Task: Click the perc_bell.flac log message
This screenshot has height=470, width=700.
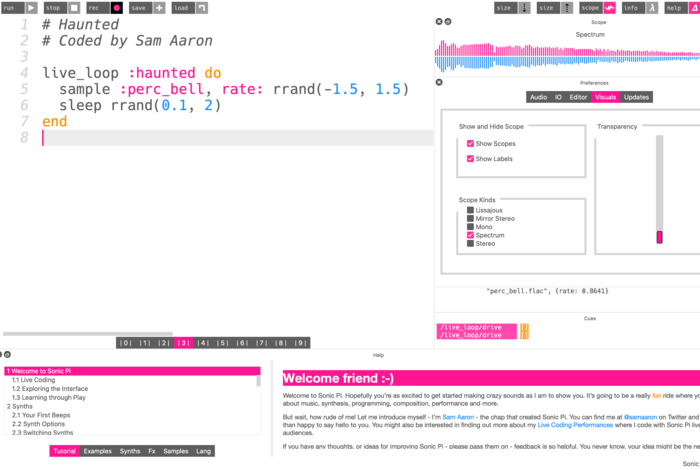Action: pos(547,291)
